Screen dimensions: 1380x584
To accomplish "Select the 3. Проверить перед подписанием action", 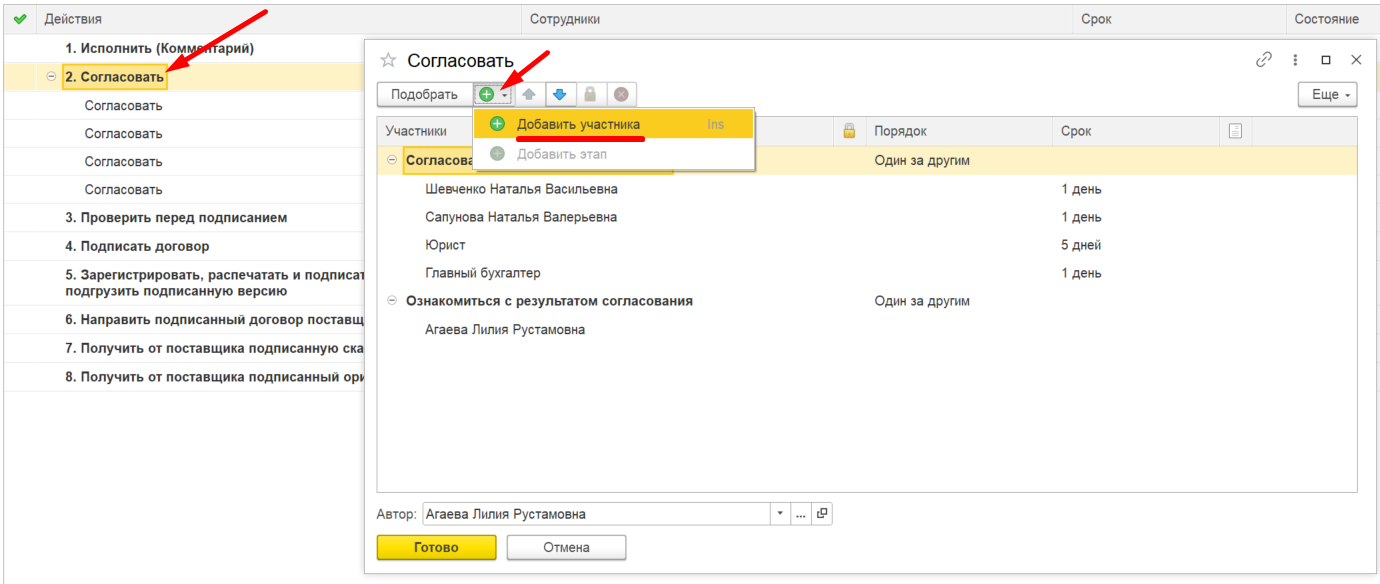I will (176, 217).
